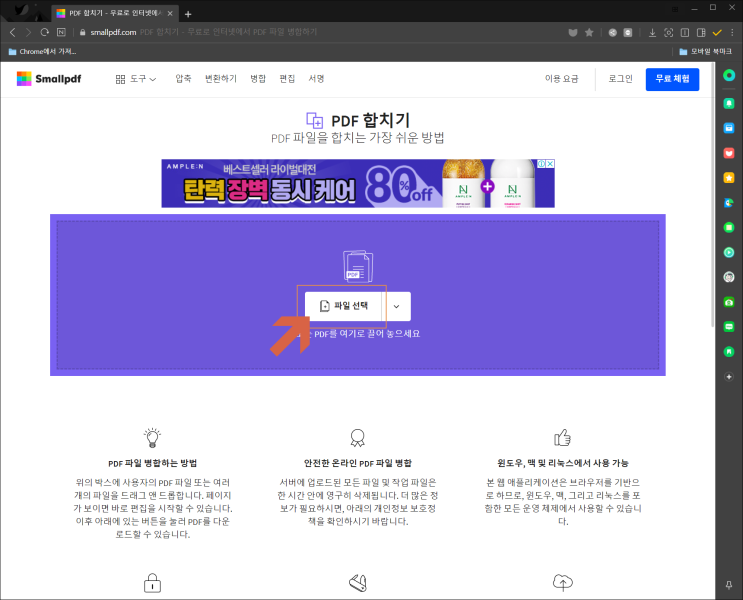Open the green camera sidebar icon

[x=729, y=302]
